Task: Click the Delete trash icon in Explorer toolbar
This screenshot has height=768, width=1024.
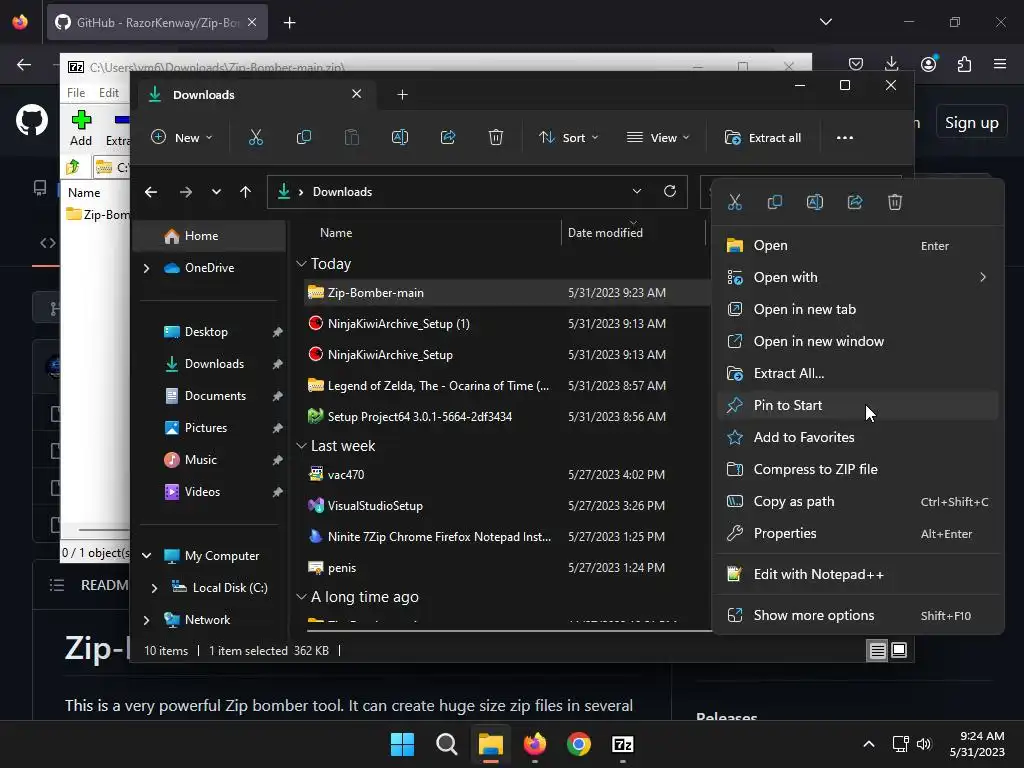Action: (x=496, y=138)
